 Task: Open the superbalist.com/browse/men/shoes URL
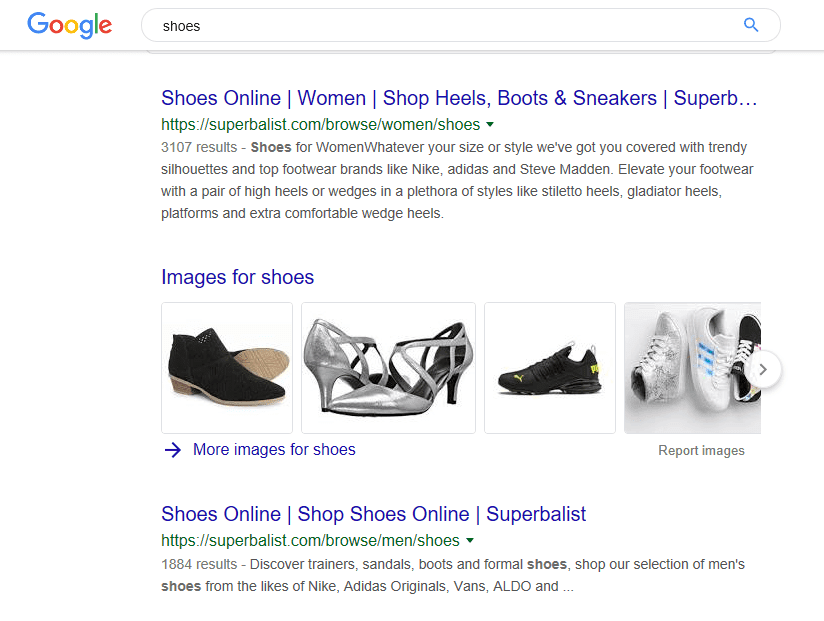[311, 540]
